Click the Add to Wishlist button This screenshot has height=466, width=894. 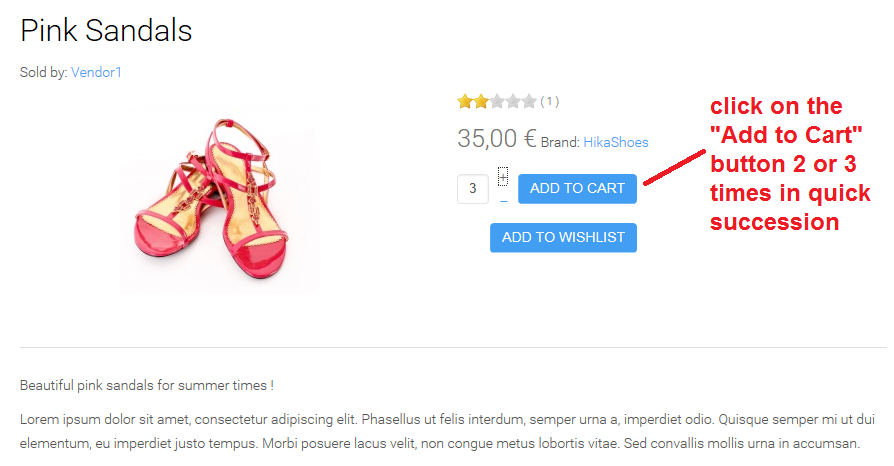pyautogui.click(x=563, y=237)
